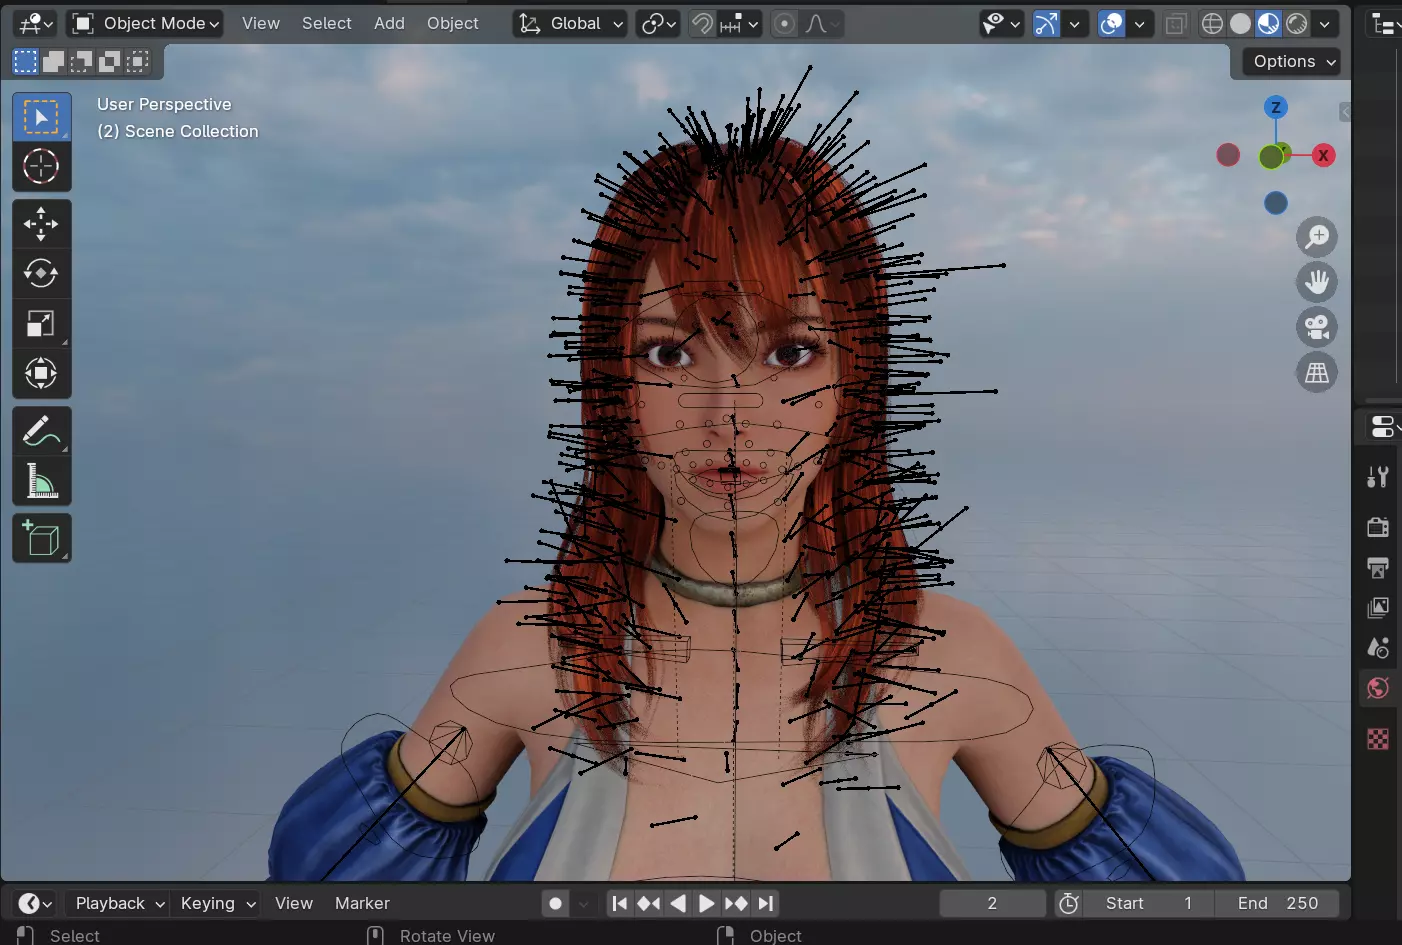Open the Texture properties tab (checker icon)
Viewport: 1402px width, 945px height.
pos(1378,739)
